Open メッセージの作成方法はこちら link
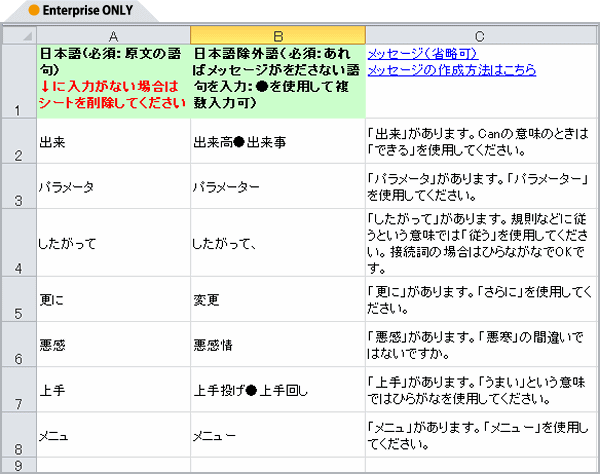The image size is (600, 474). 452,70
